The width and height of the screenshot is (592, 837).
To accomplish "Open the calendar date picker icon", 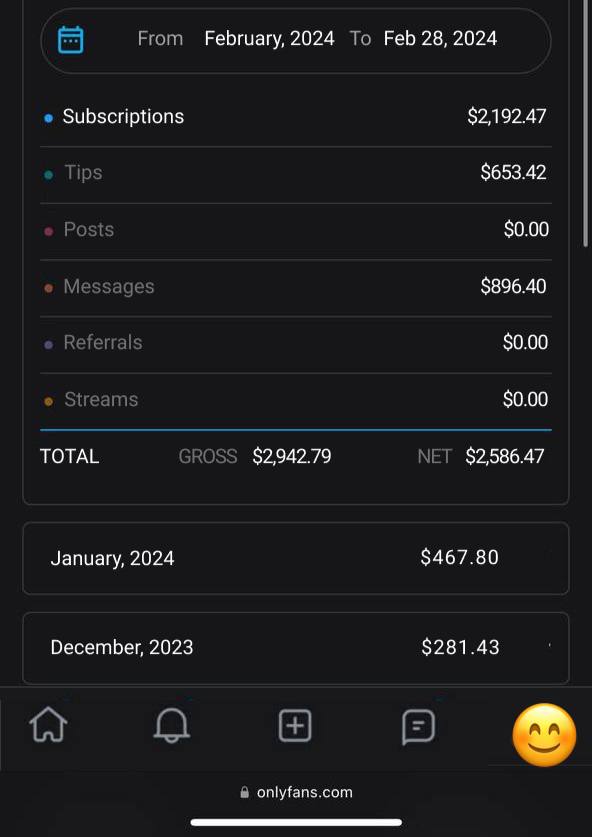I will [70, 40].
